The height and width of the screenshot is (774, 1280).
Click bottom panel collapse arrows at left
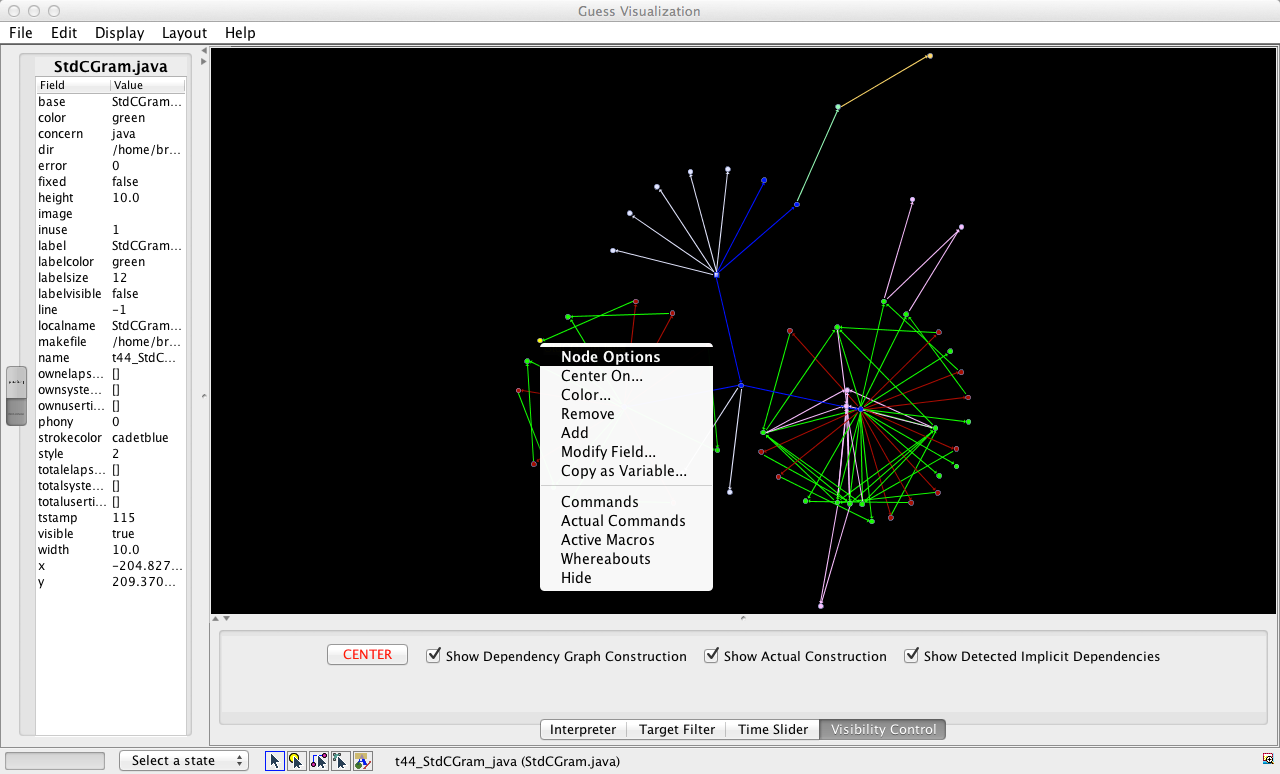(x=222, y=618)
